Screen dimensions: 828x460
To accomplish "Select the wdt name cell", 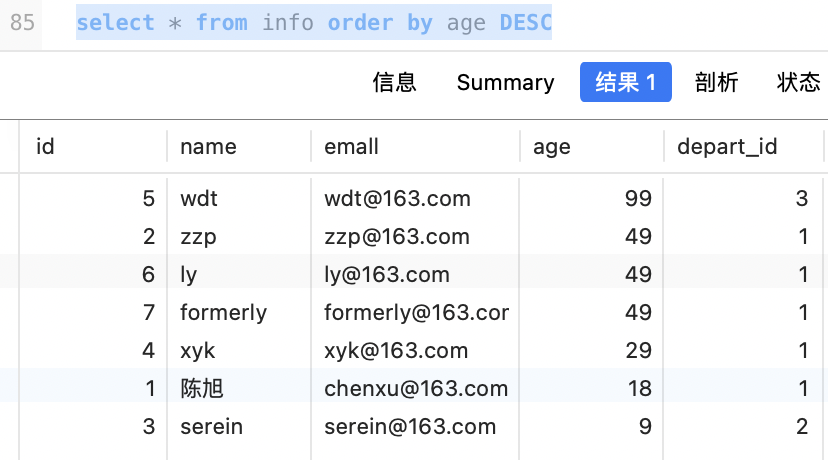I will [x=199, y=199].
